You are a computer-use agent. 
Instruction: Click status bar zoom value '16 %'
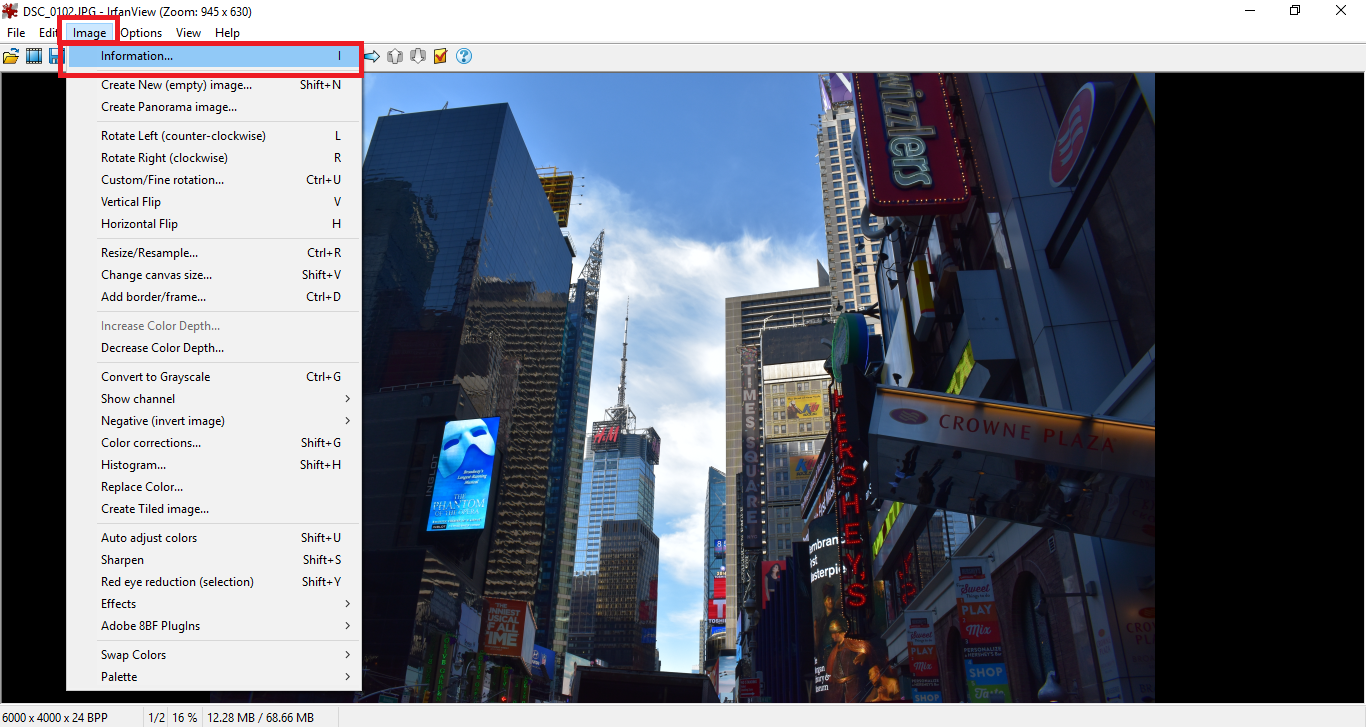click(185, 717)
